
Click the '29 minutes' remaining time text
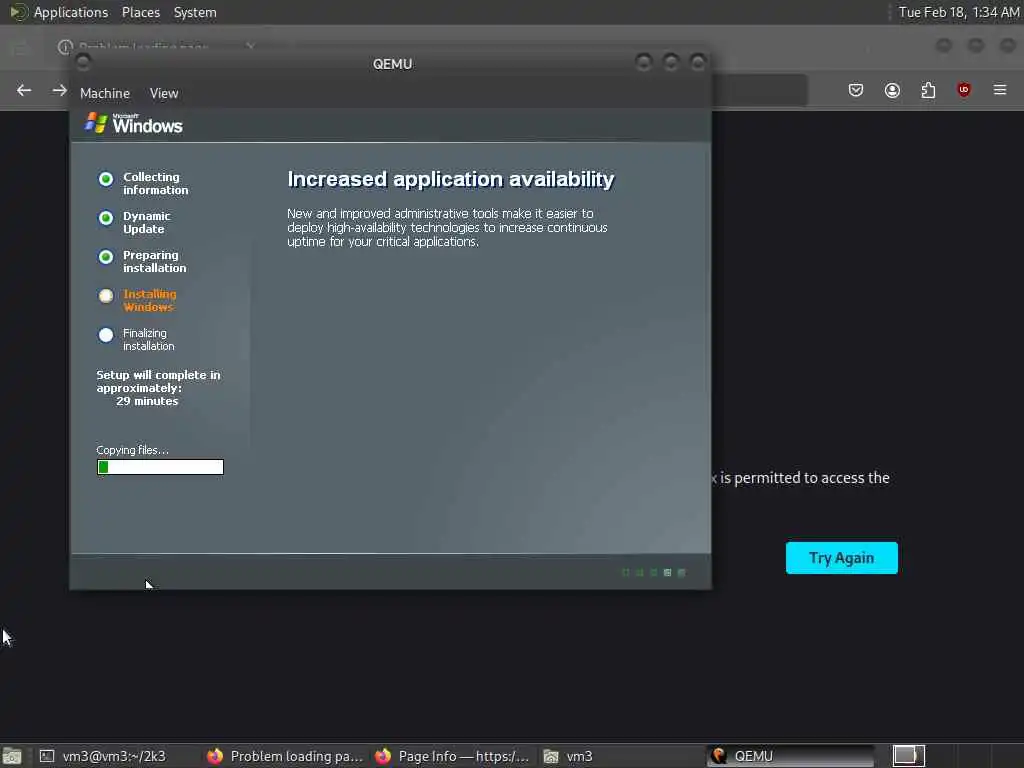147,401
